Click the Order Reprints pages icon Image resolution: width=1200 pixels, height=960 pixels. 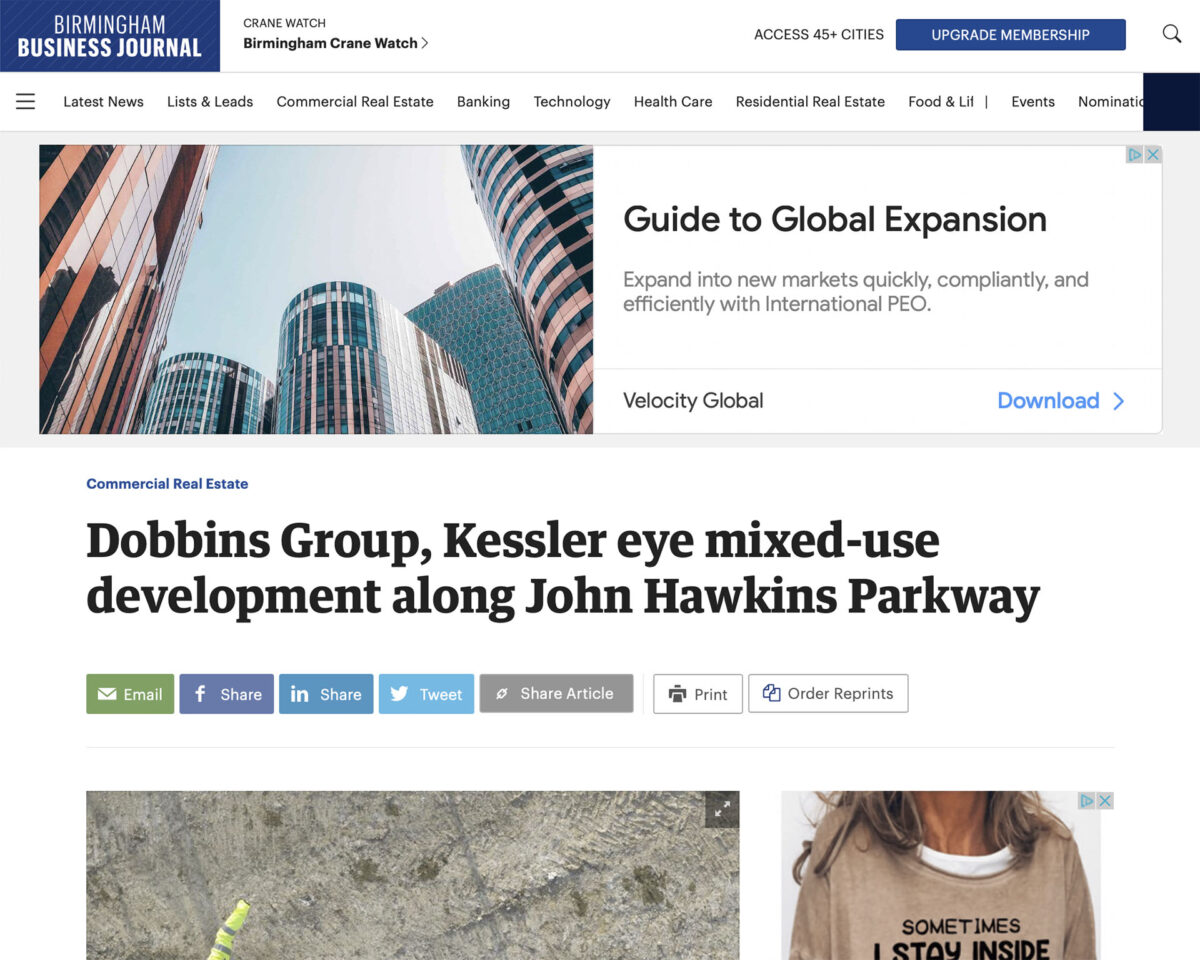tap(770, 692)
